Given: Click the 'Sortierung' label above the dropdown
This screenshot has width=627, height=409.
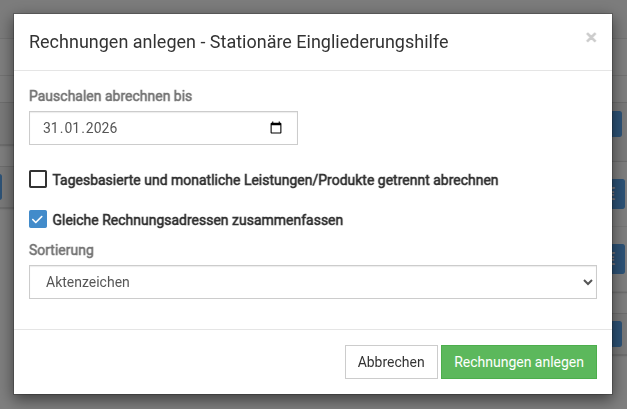Looking at the screenshot, I should (x=61, y=249).
